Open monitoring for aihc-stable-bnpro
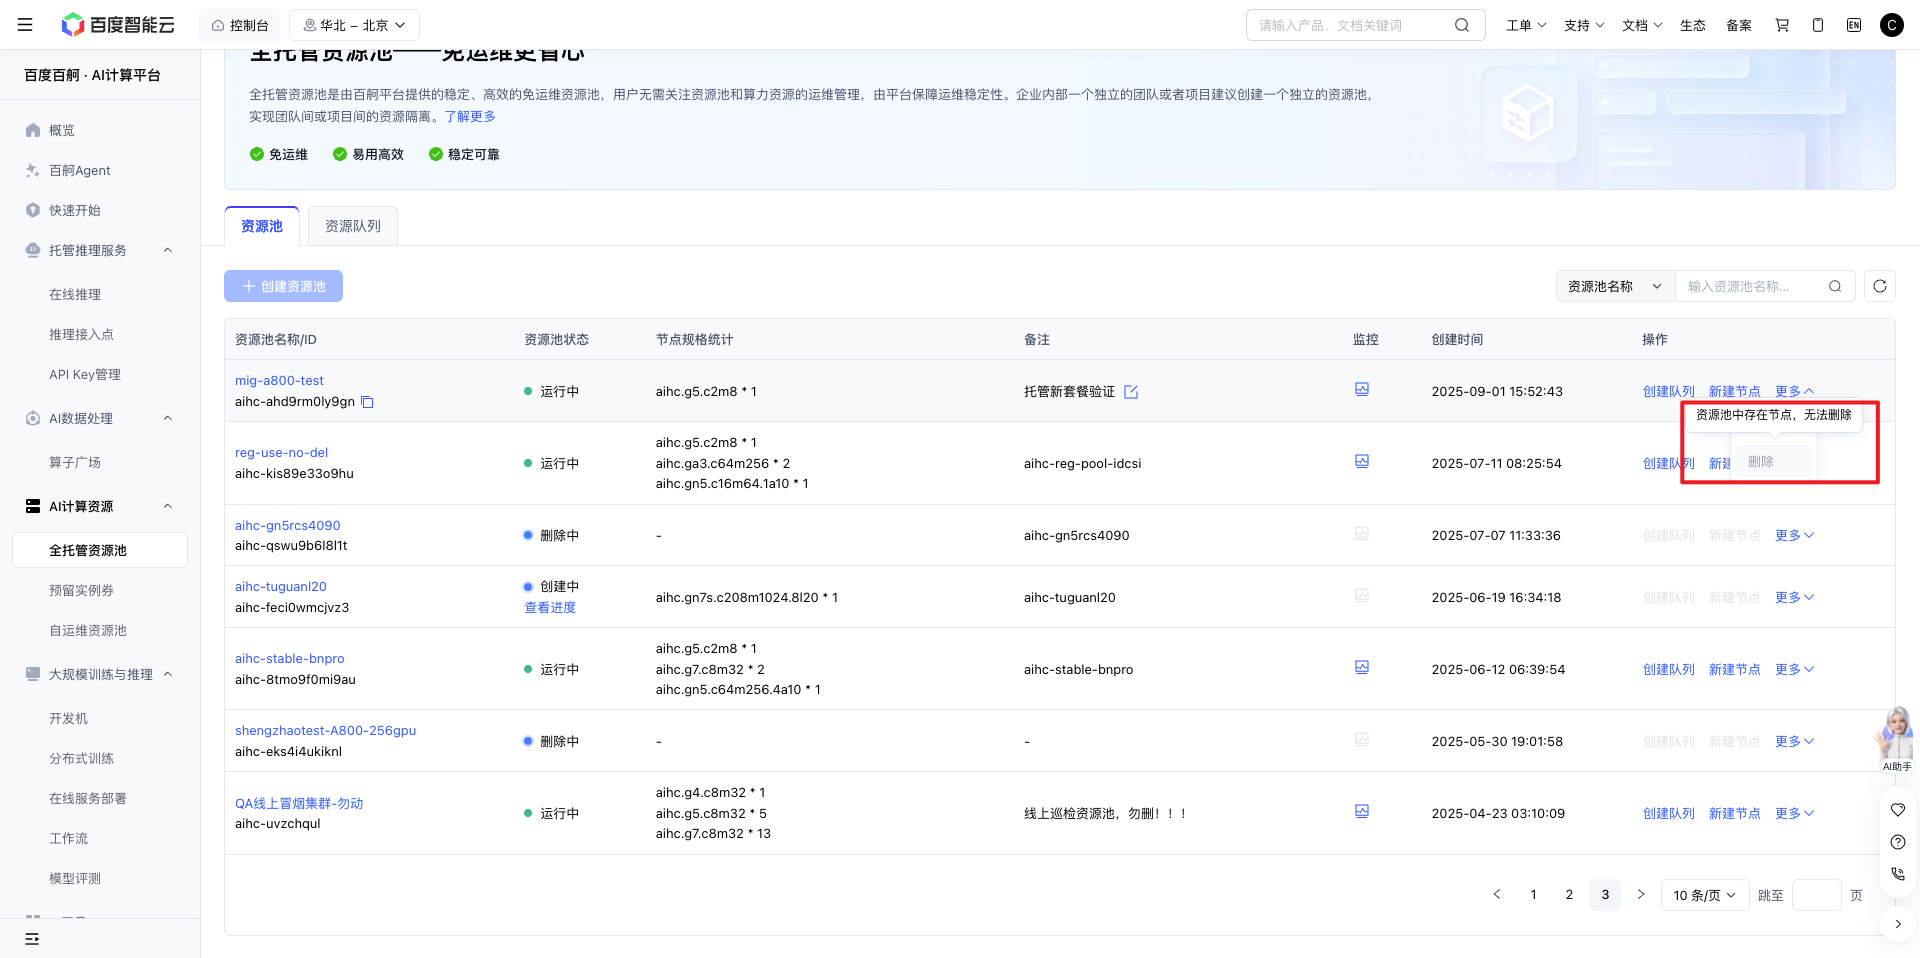1920x958 pixels. (x=1361, y=667)
